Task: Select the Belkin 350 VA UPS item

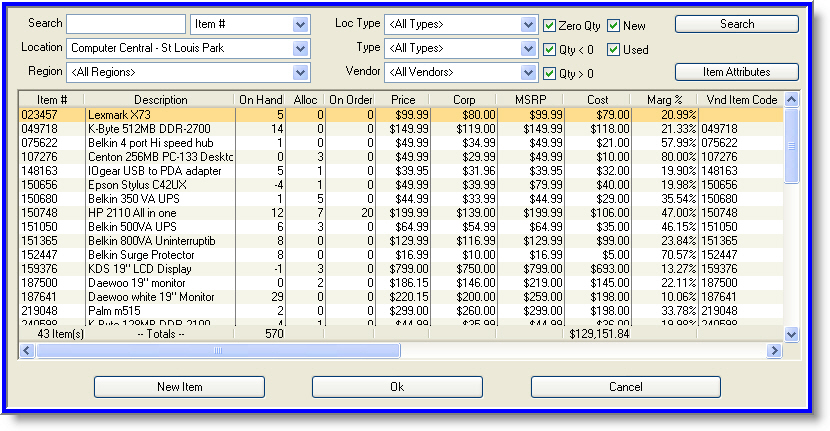Action: point(401,199)
